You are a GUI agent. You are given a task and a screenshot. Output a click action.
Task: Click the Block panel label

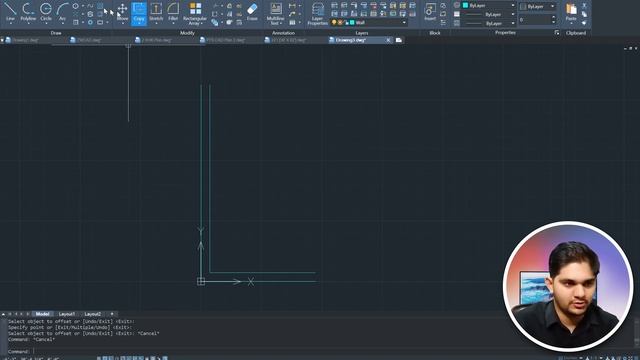click(x=435, y=33)
